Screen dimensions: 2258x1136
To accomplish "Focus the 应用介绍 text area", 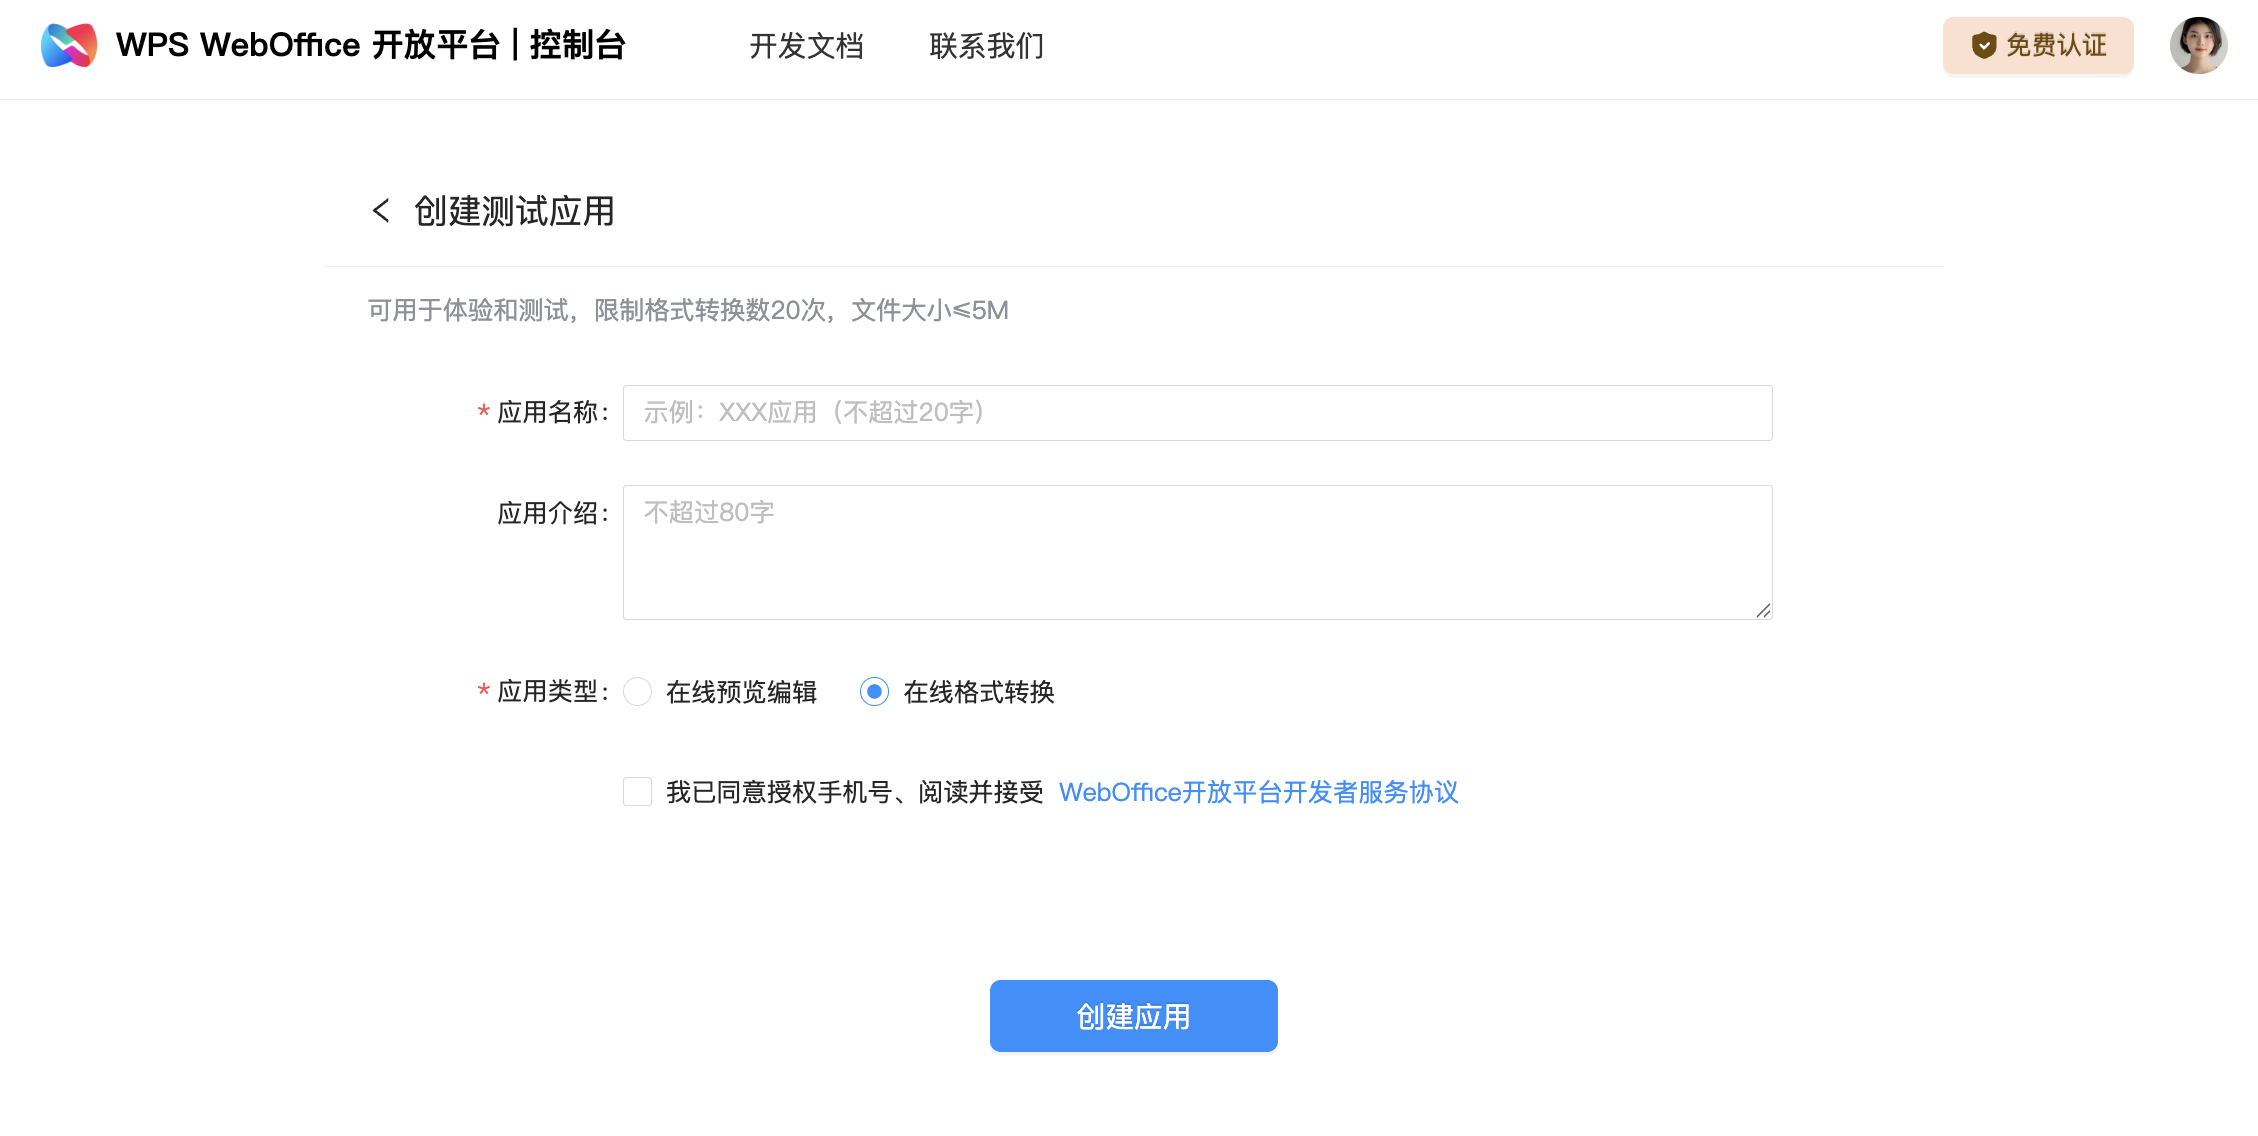I will pos(1197,552).
